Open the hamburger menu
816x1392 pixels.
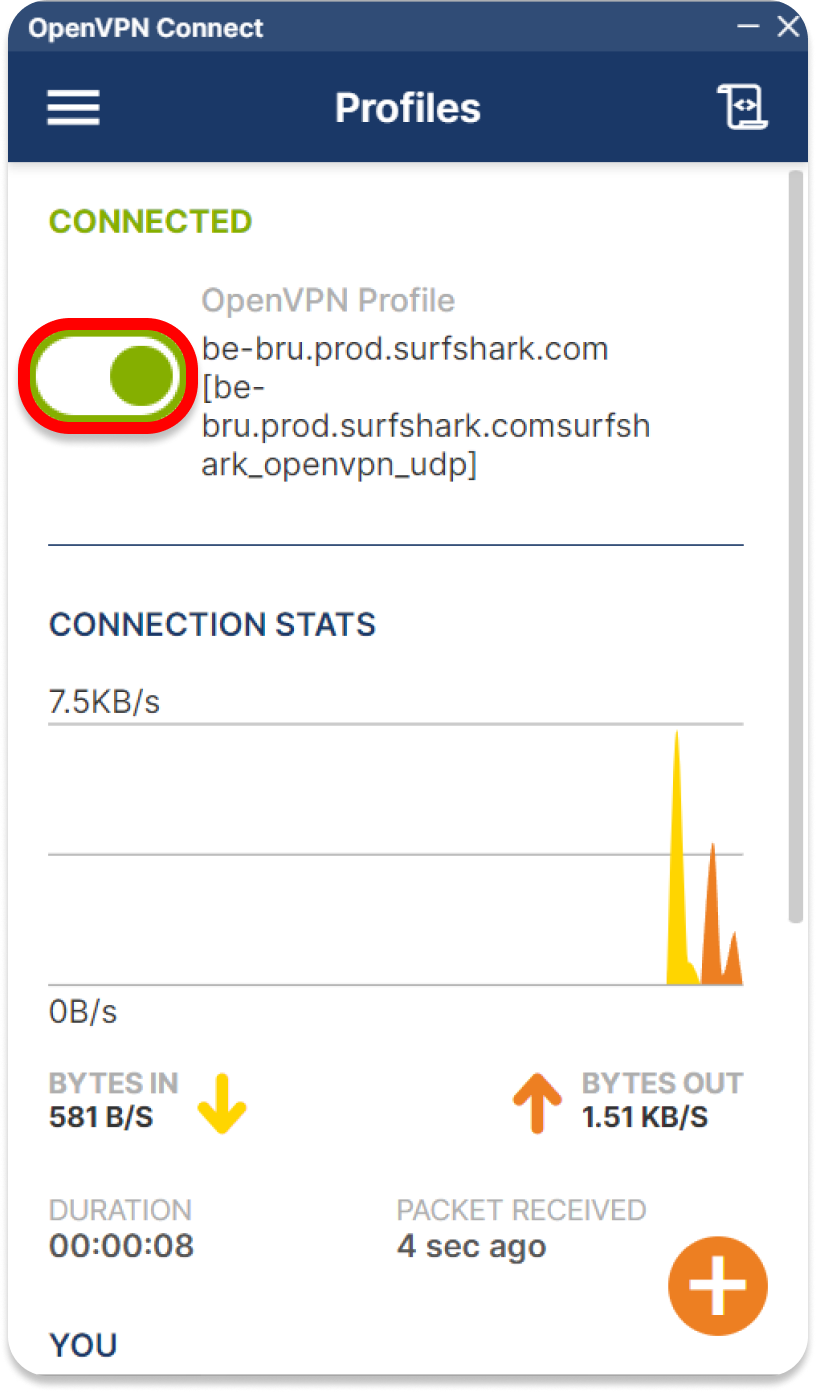coord(73,107)
